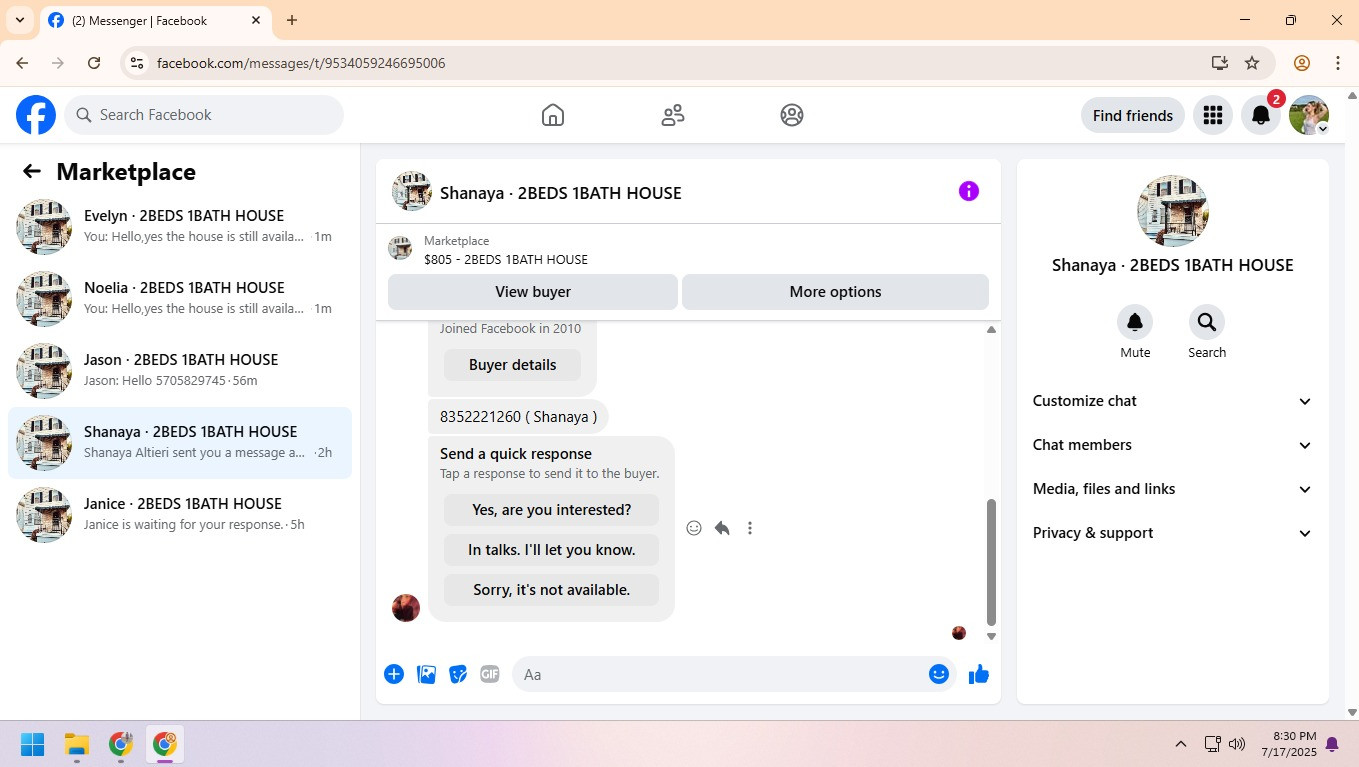Viewport: 1359px width, 767px height.
Task: Go back from Marketplace using the arrow
Action: (32, 171)
